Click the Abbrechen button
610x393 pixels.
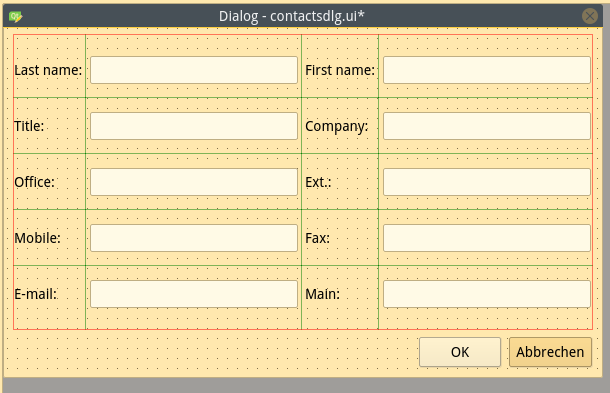[x=550, y=352]
